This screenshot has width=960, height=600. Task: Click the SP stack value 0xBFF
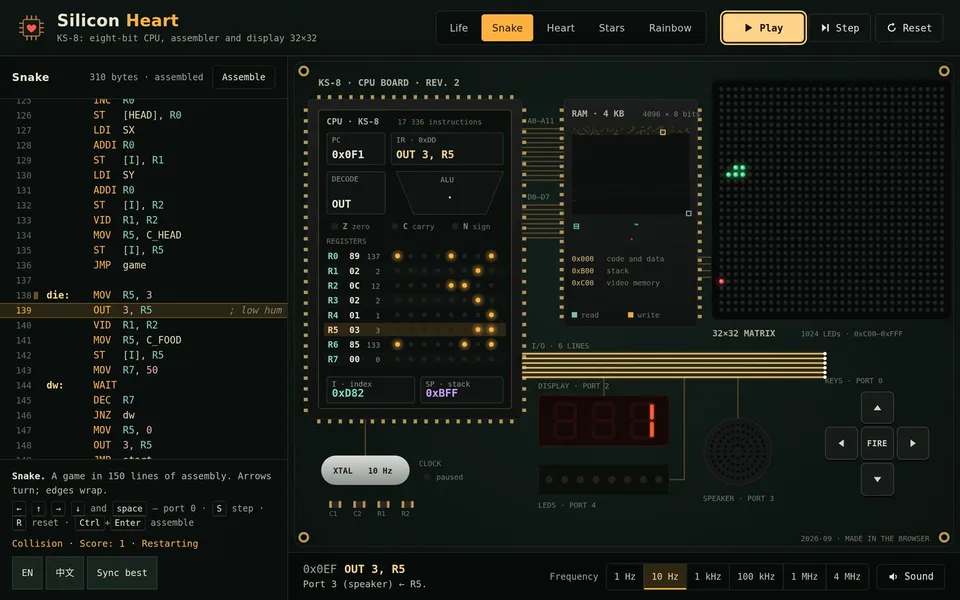[x=441, y=393]
